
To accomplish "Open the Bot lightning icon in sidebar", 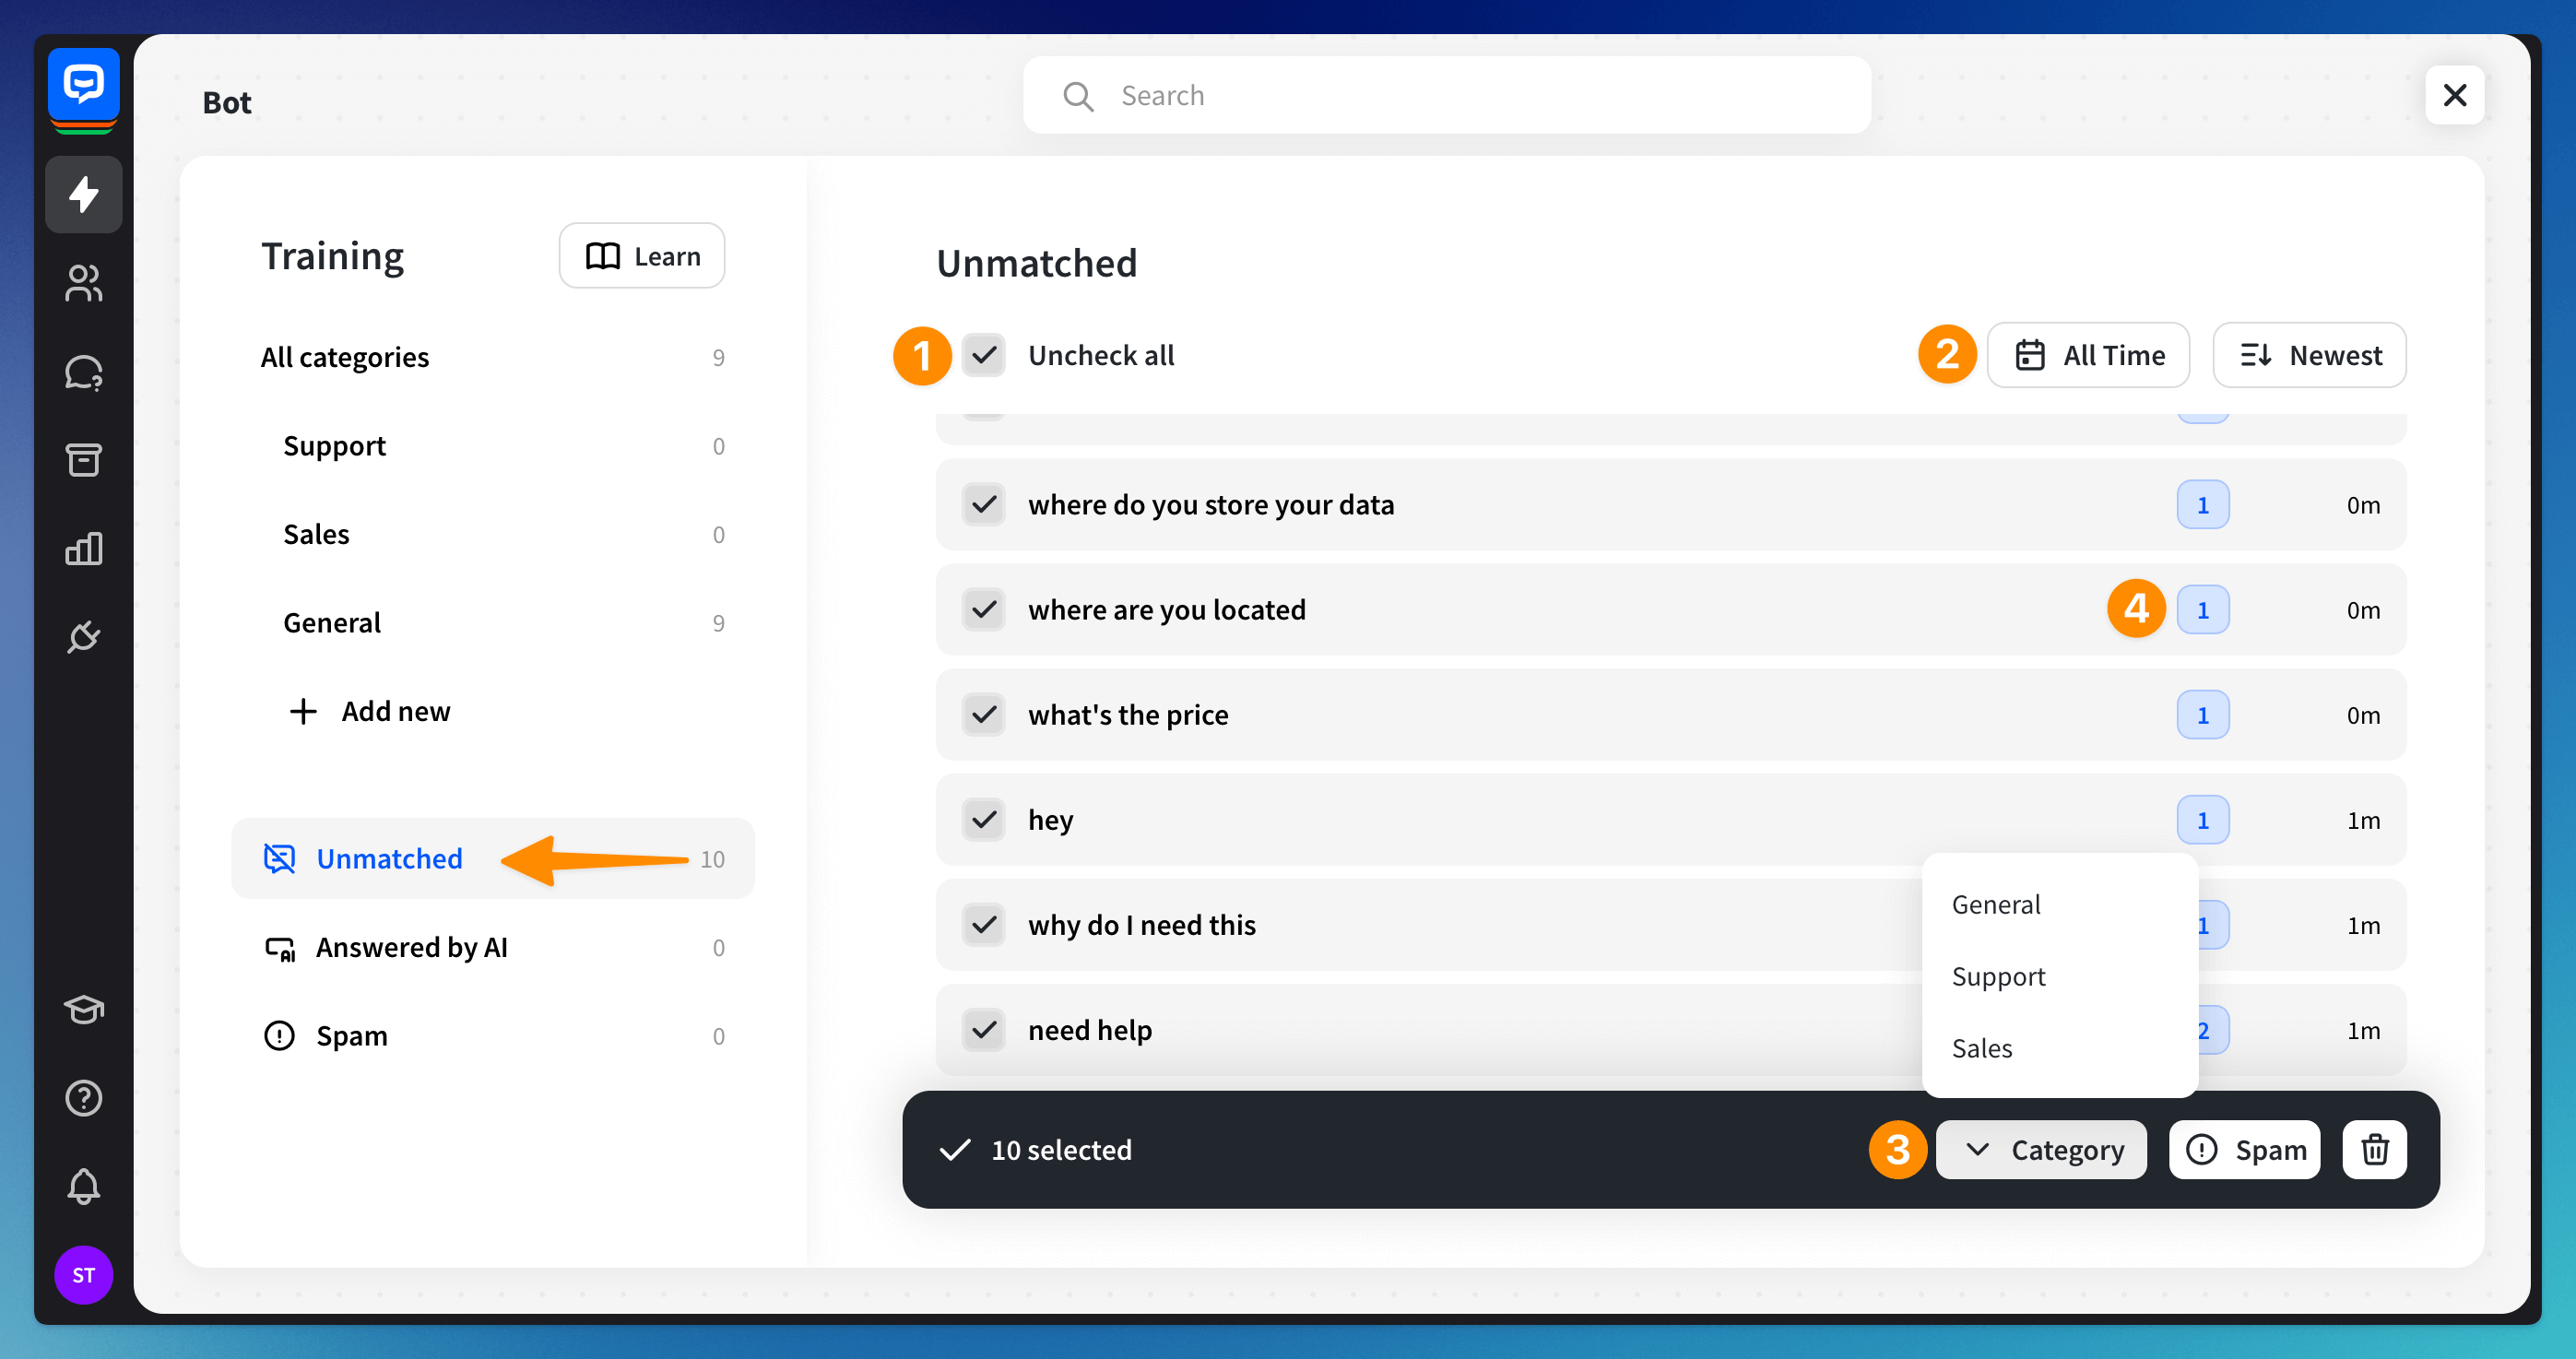I will tap(83, 194).
